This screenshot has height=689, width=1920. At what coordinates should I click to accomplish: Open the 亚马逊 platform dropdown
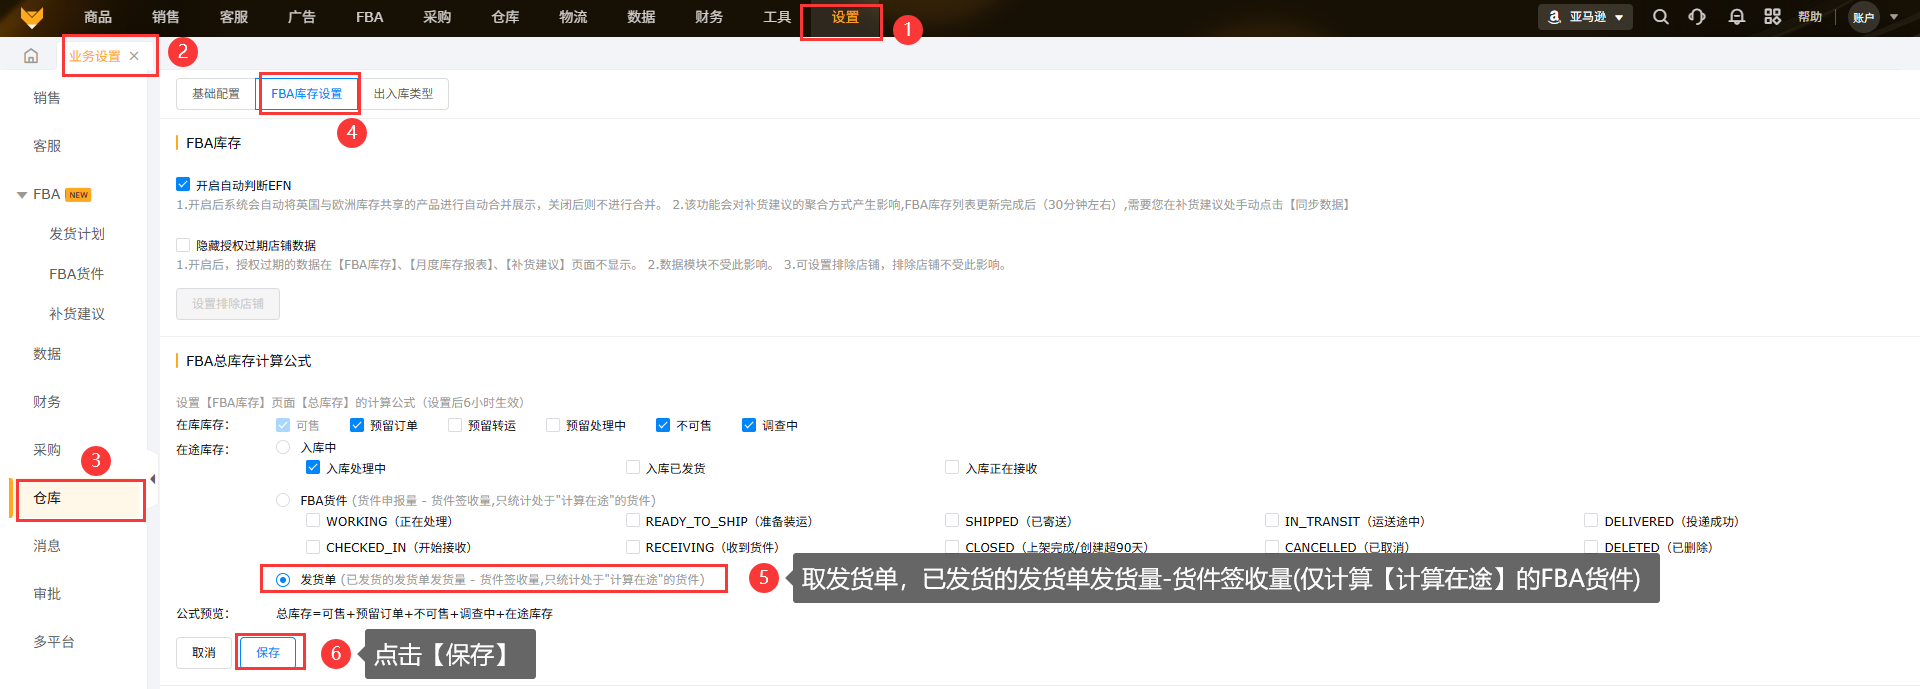1585,17
